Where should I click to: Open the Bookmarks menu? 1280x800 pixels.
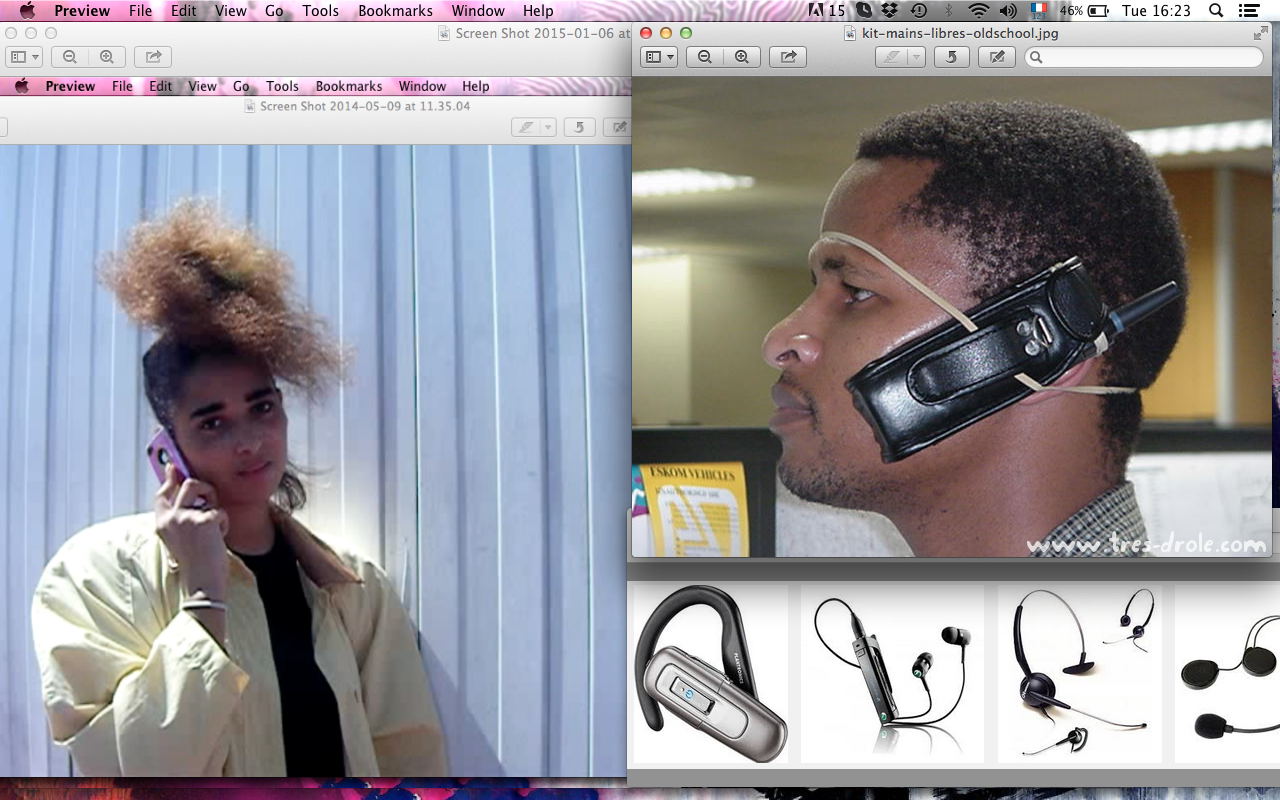(394, 11)
